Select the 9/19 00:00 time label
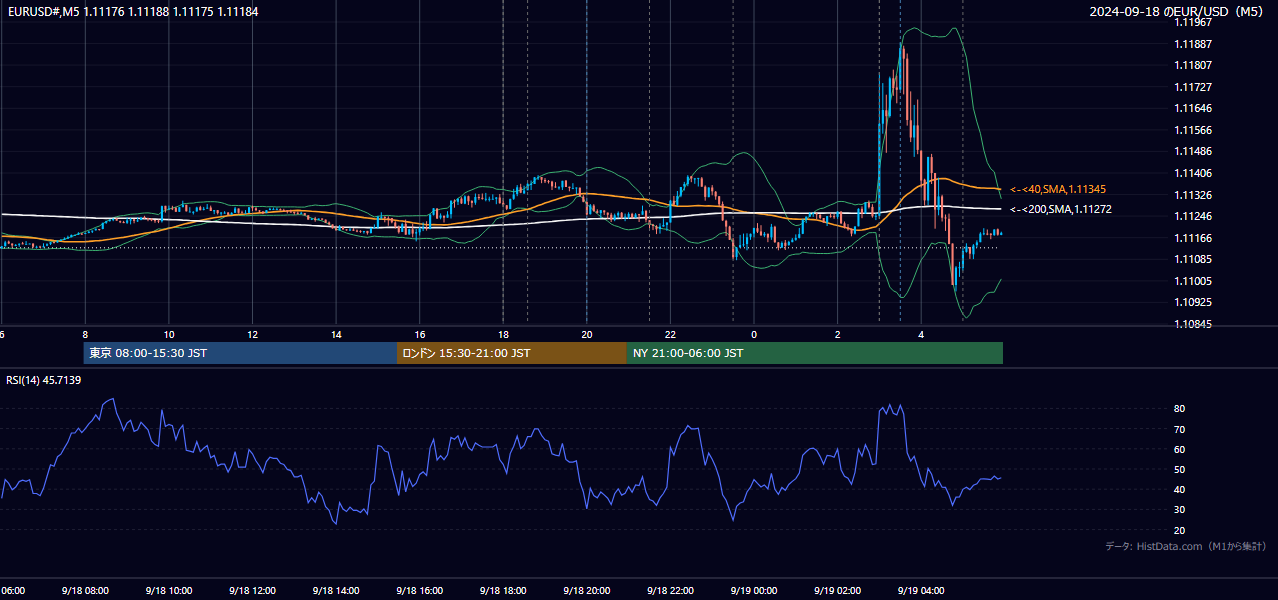This screenshot has width=1278, height=600. pyautogui.click(x=754, y=591)
